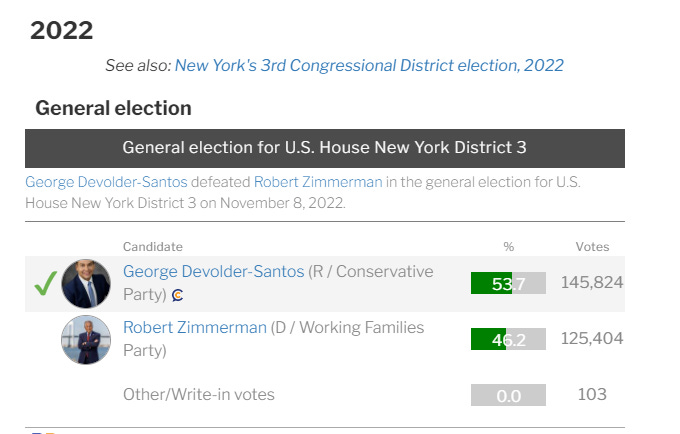
Task: Open George Devolder-Santos name in candidate table
Action: 213,271
